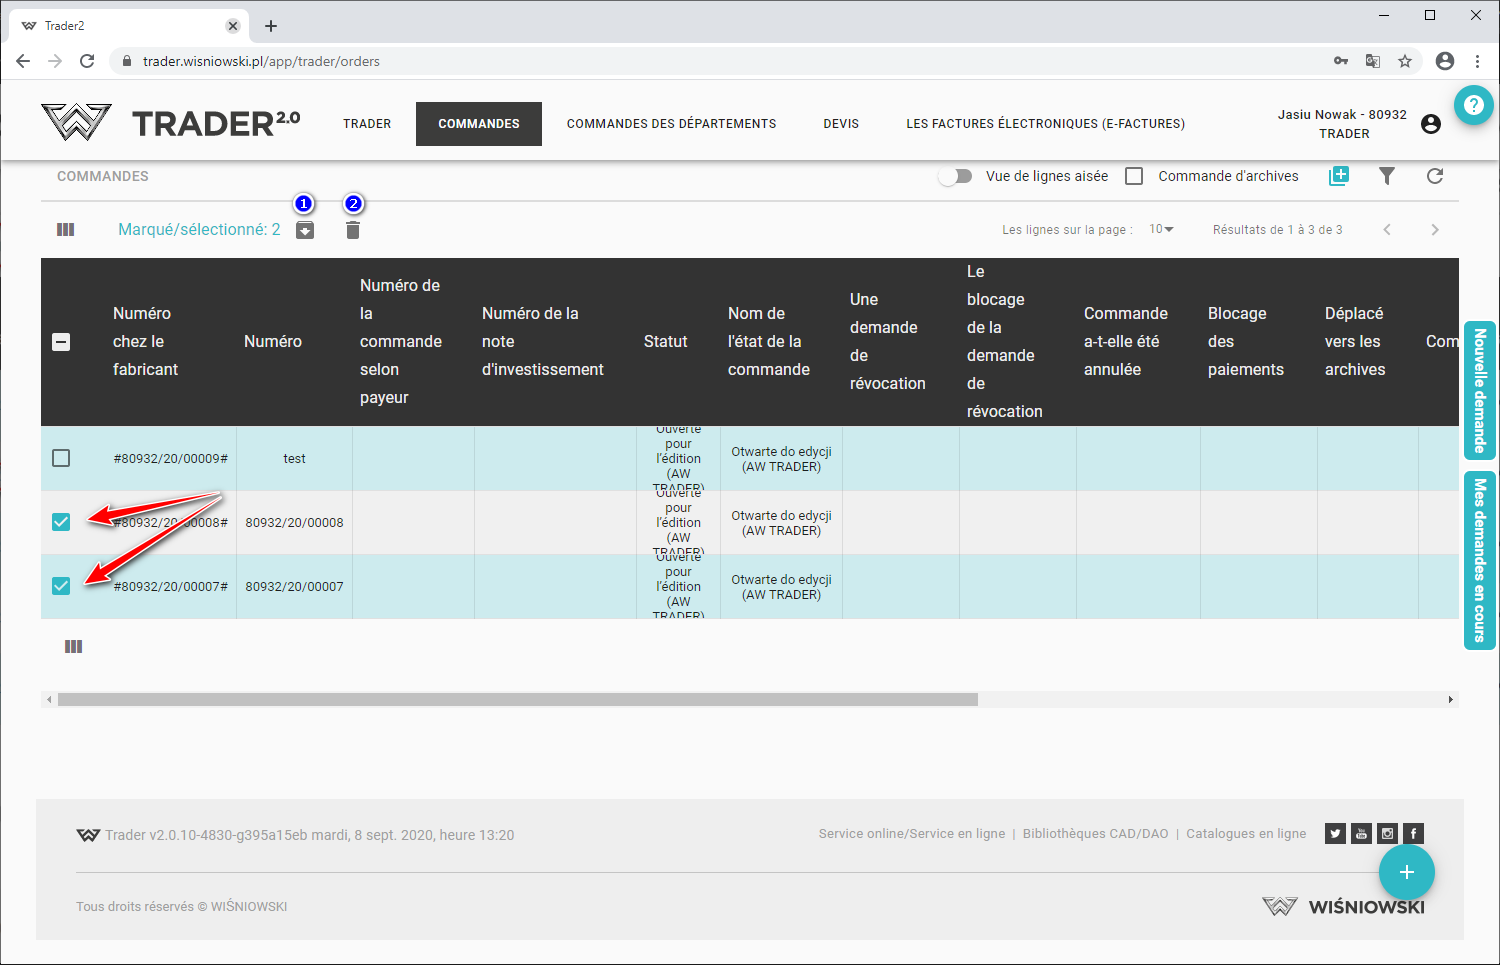This screenshot has width=1500, height=965.
Task: Toggle the 'Vue de lignes aisée' switch
Action: 956,176
